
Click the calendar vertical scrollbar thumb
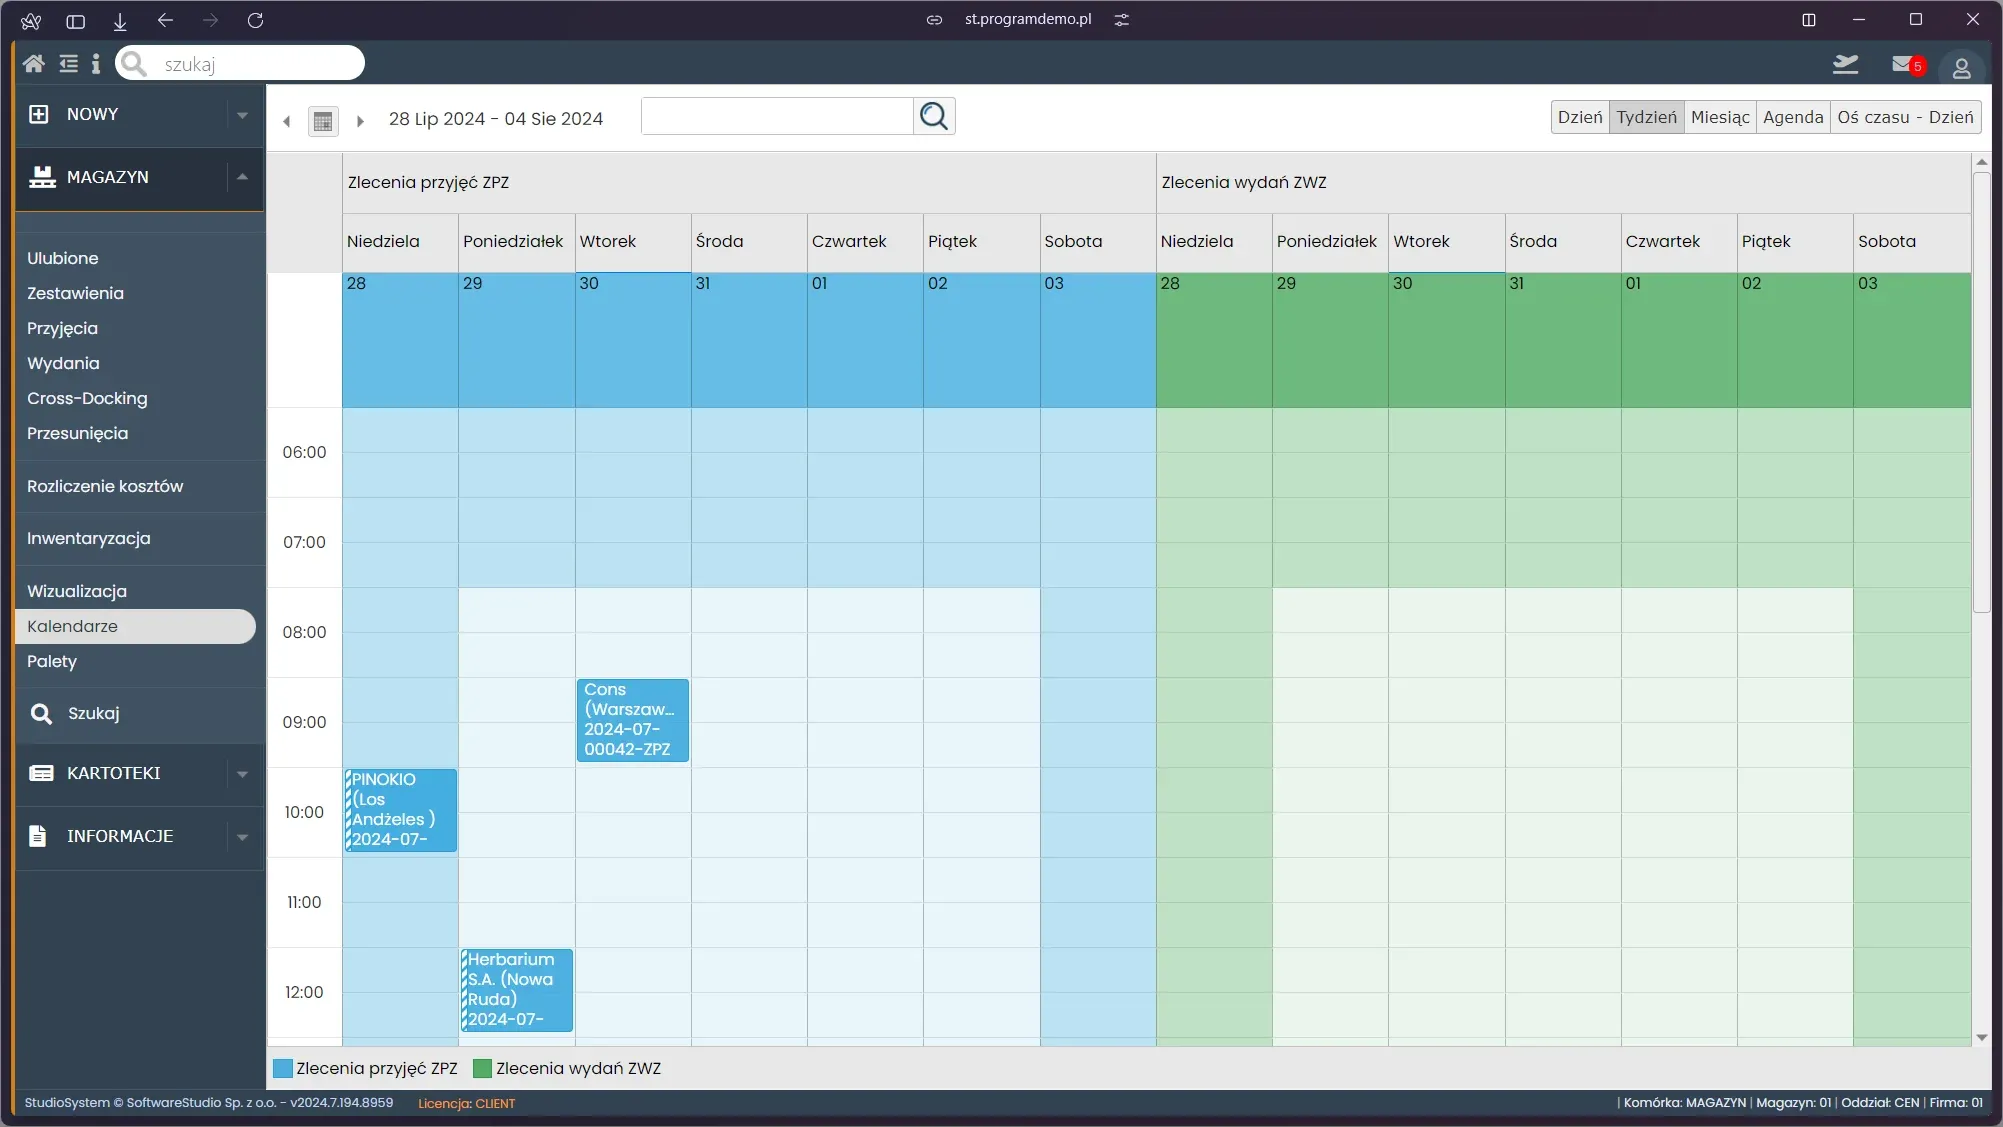pyautogui.click(x=1981, y=392)
